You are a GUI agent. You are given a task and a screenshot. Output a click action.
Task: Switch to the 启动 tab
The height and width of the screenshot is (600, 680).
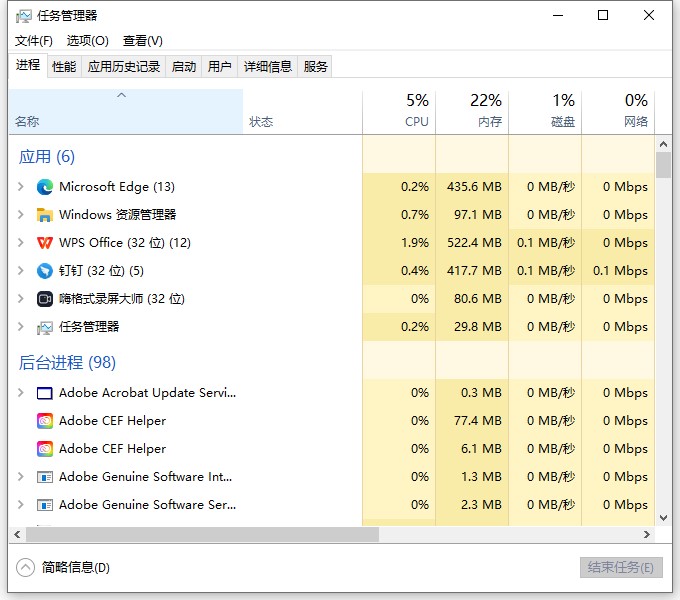[184, 67]
